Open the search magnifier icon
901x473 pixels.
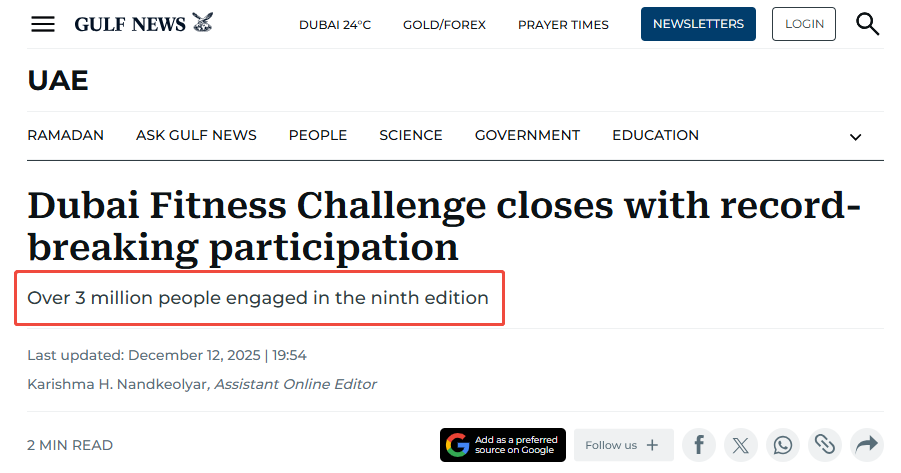(x=867, y=24)
